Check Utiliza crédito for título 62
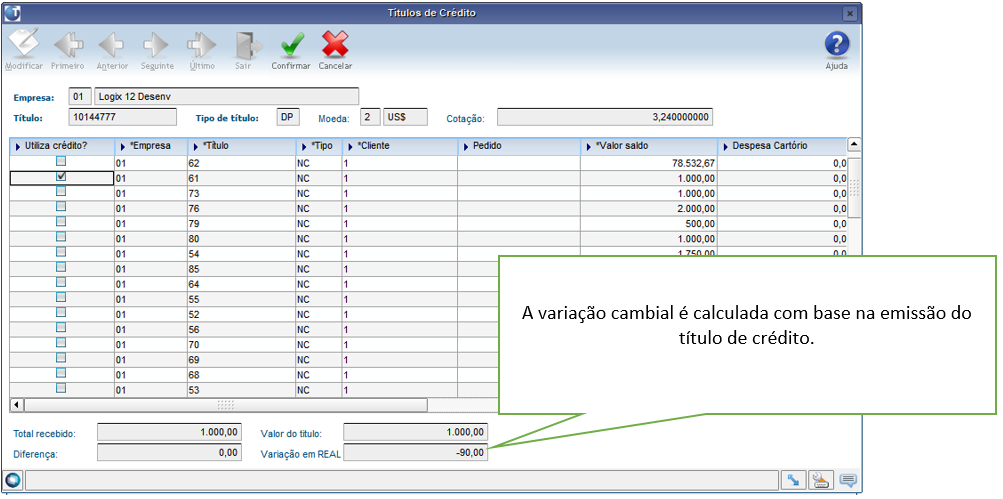The image size is (1003, 499). pyautogui.click(x=61, y=161)
